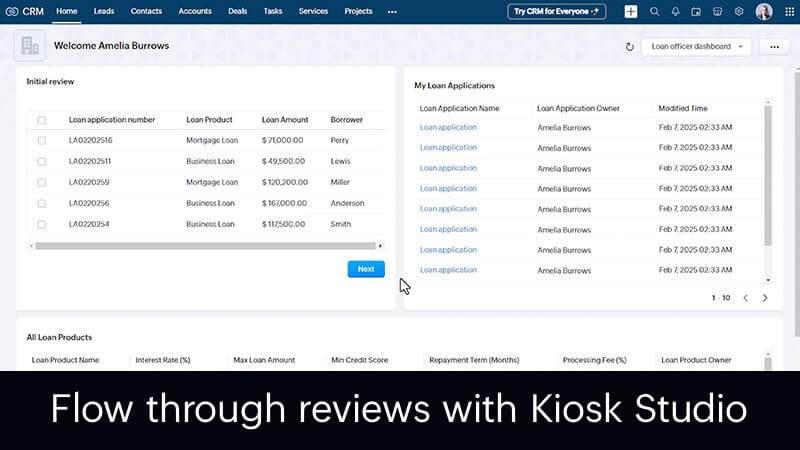The width and height of the screenshot is (800, 450).
Task: Click the Try CRM for Everyone button
Action: (557, 11)
